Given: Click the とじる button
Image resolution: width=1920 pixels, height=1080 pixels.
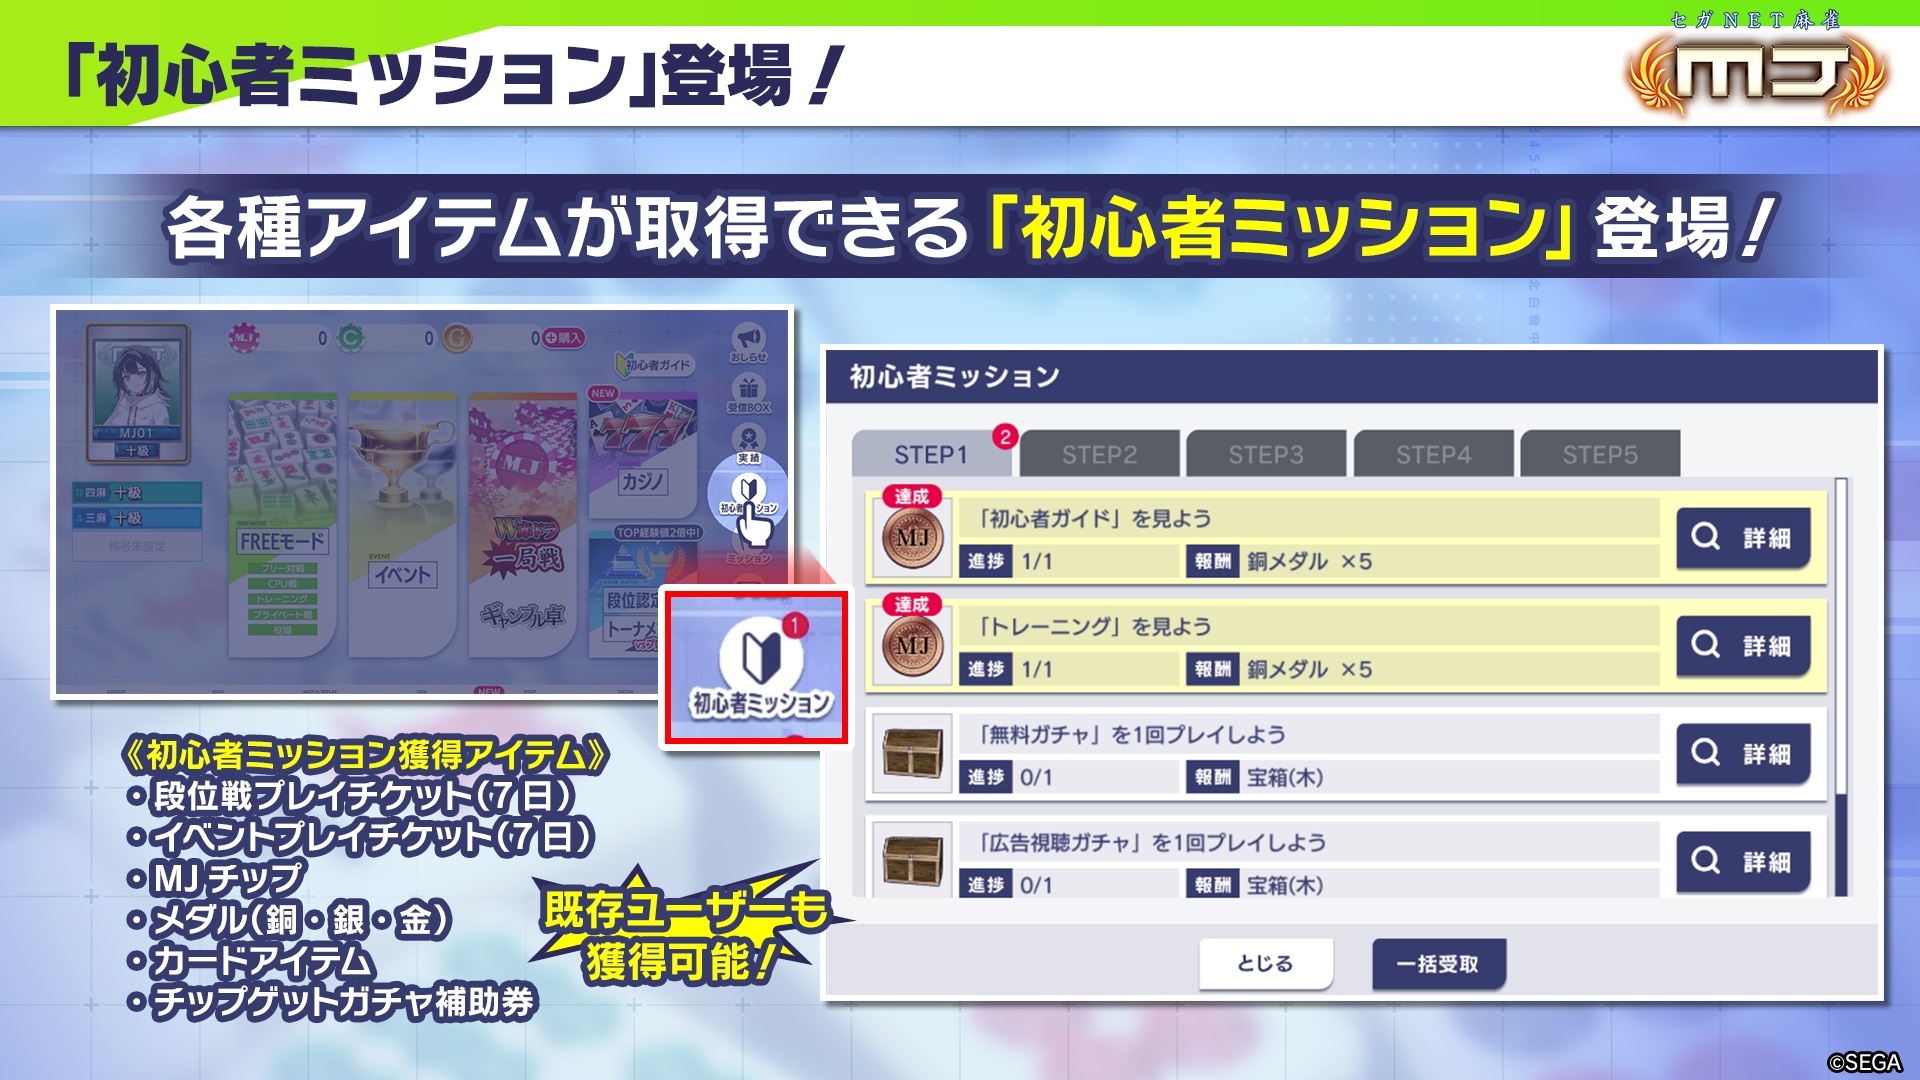Looking at the screenshot, I should coord(1266,964).
